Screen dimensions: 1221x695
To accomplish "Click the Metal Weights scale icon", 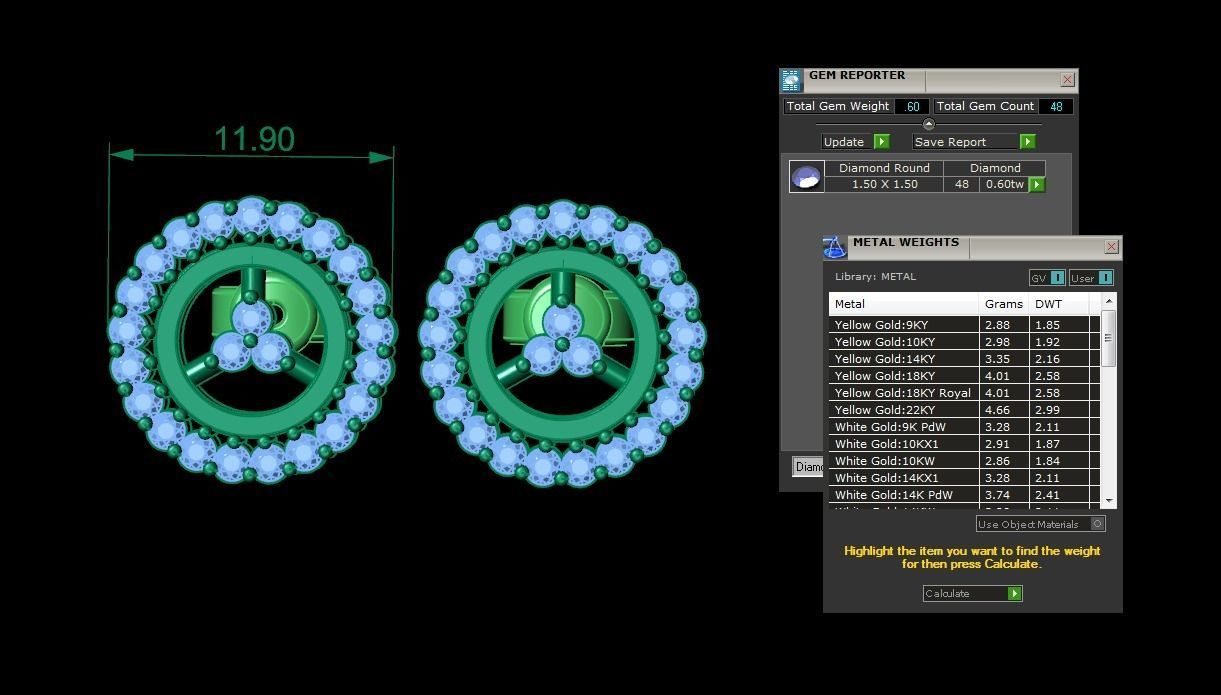I will pyautogui.click(x=834, y=248).
